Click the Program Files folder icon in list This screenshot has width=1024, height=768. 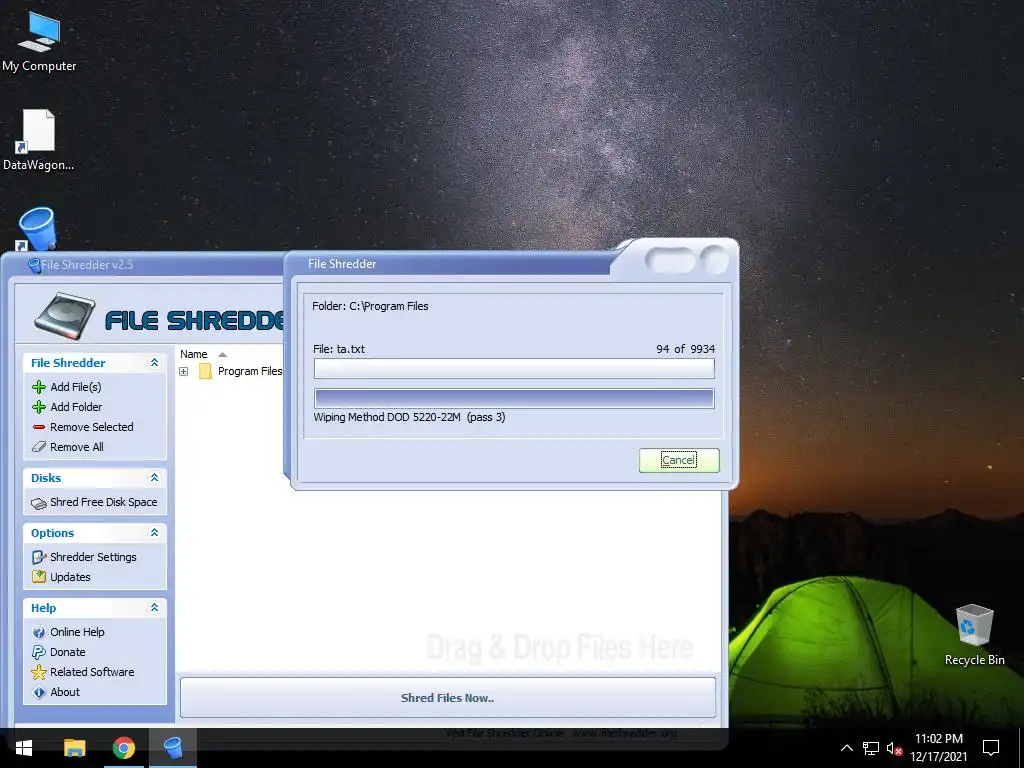click(205, 372)
